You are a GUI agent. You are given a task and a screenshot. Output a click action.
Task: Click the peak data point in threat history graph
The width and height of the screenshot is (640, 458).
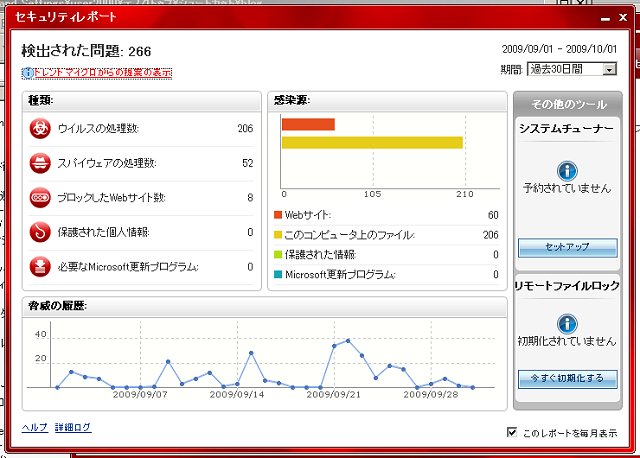click(x=348, y=340)
